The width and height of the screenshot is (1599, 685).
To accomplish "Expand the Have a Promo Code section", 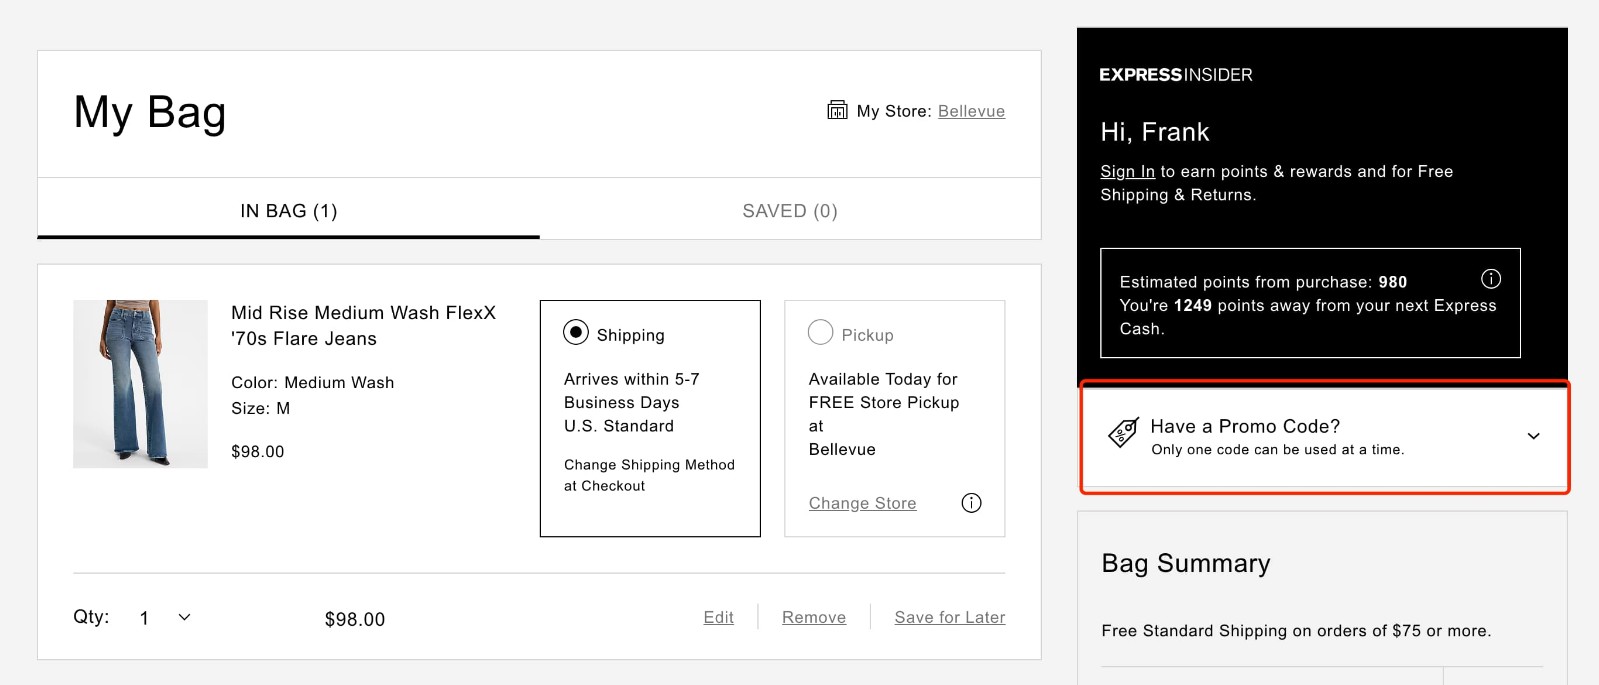I will click(1324, 437).
